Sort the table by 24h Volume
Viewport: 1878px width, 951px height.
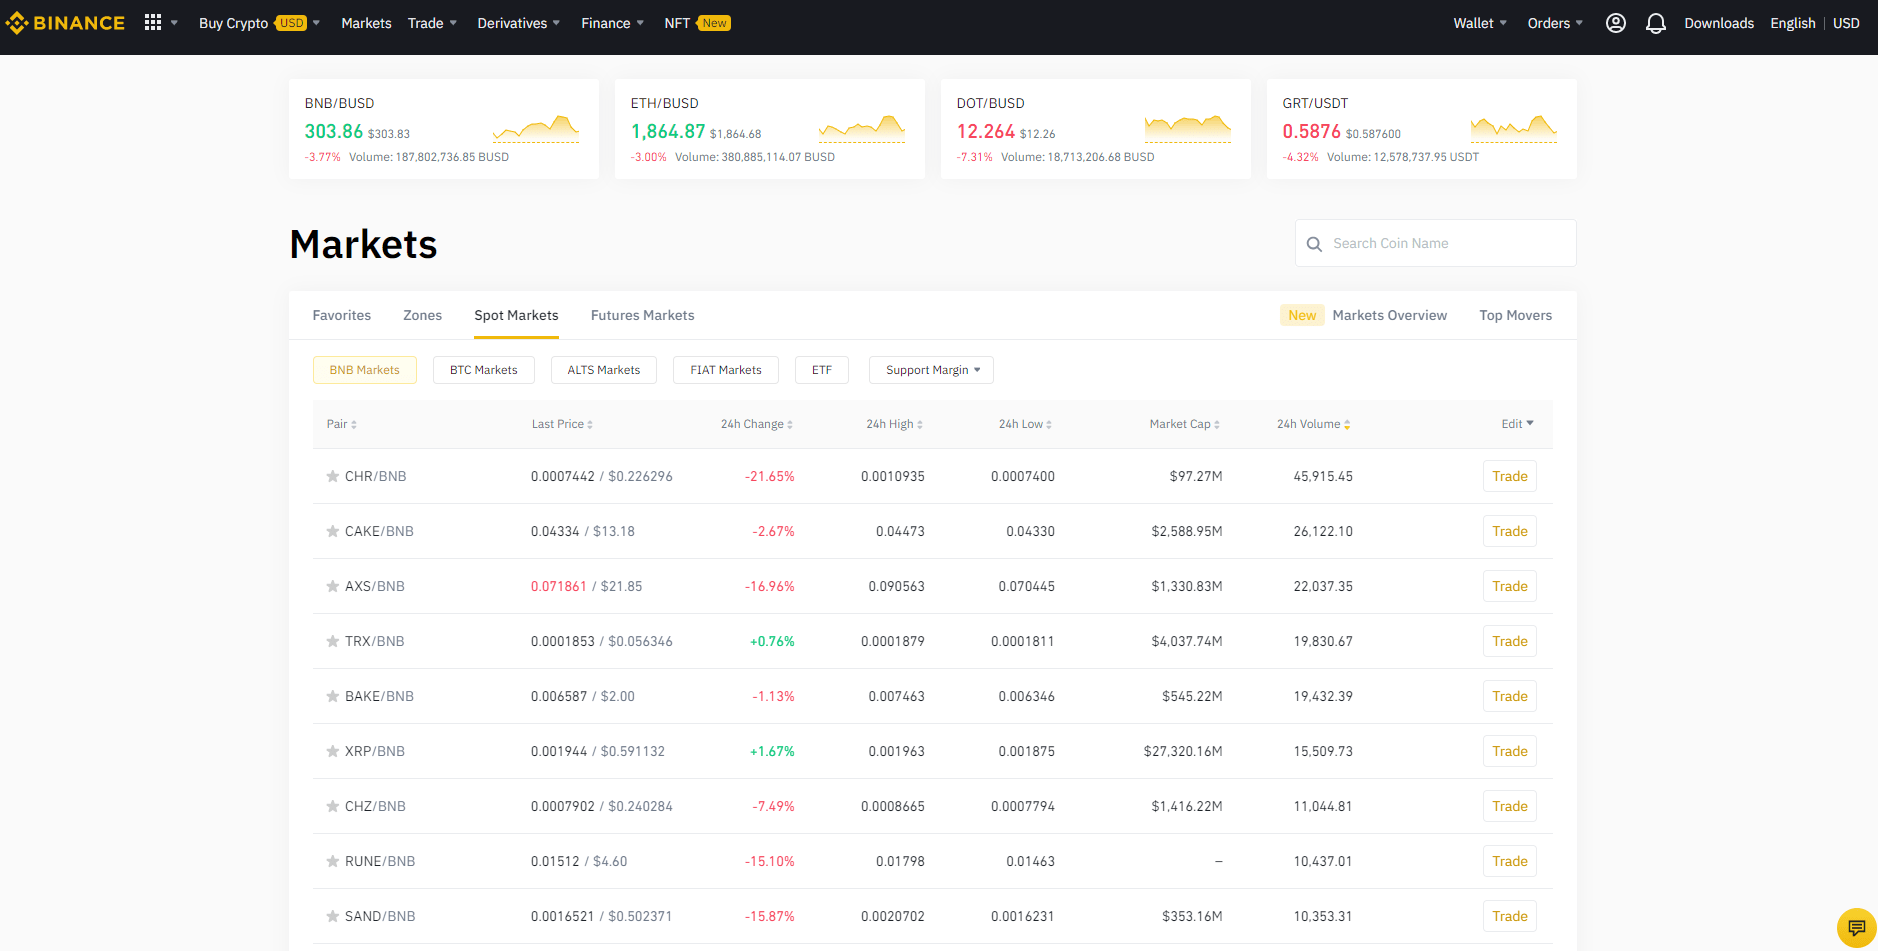(1314, 424)
